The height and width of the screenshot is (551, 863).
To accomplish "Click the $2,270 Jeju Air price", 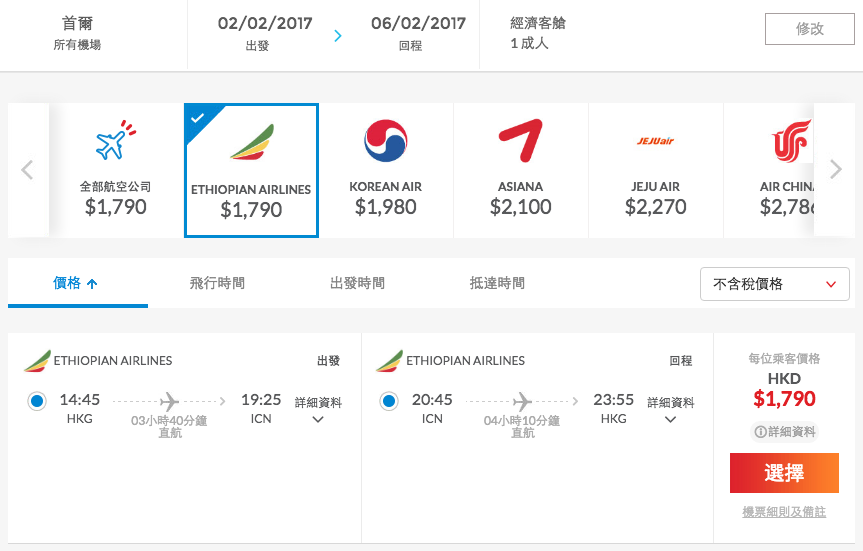I will (656, 207).
